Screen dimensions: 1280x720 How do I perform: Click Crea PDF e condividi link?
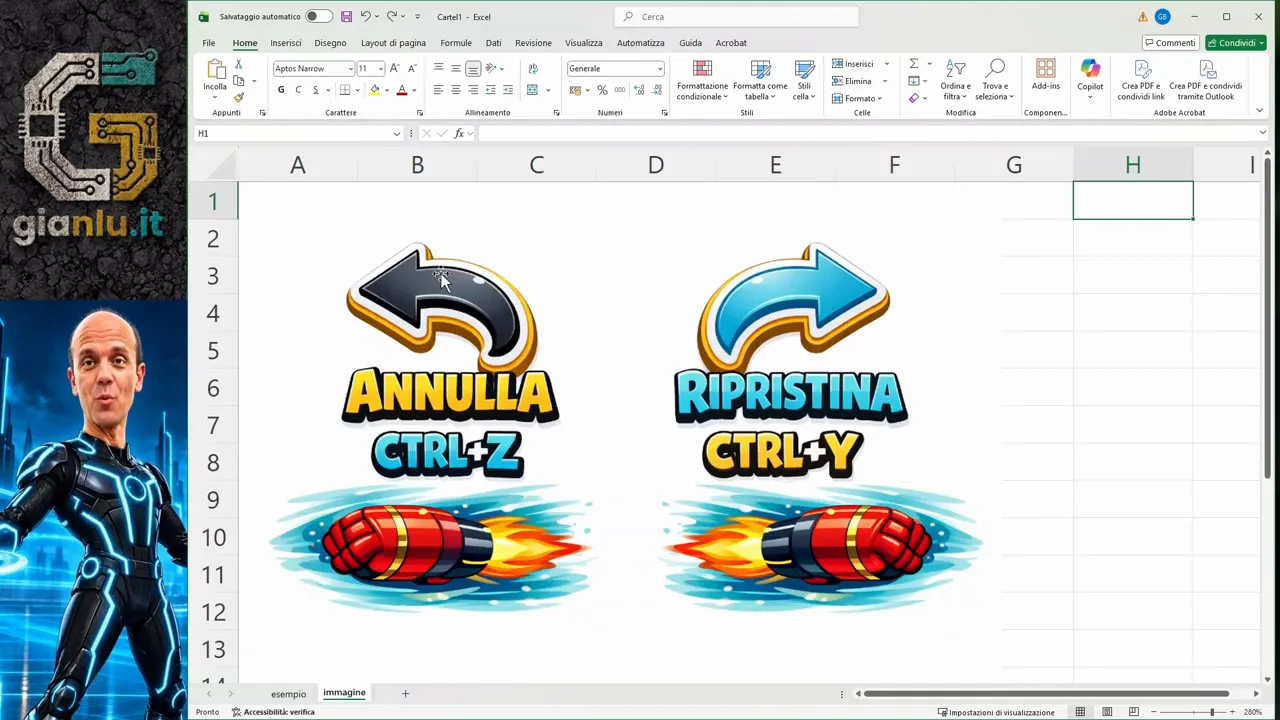tap(1141, 80)
